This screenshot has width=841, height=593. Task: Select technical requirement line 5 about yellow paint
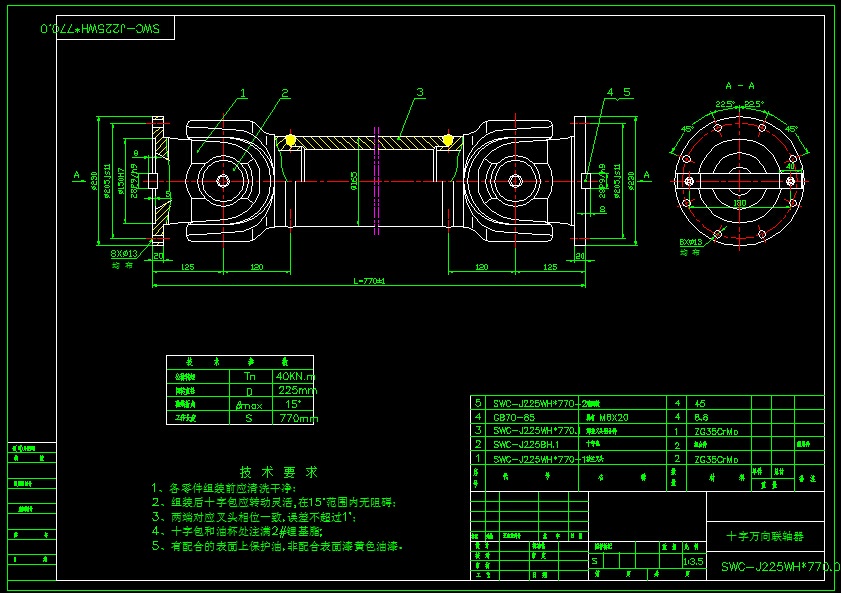click(277, 546)
